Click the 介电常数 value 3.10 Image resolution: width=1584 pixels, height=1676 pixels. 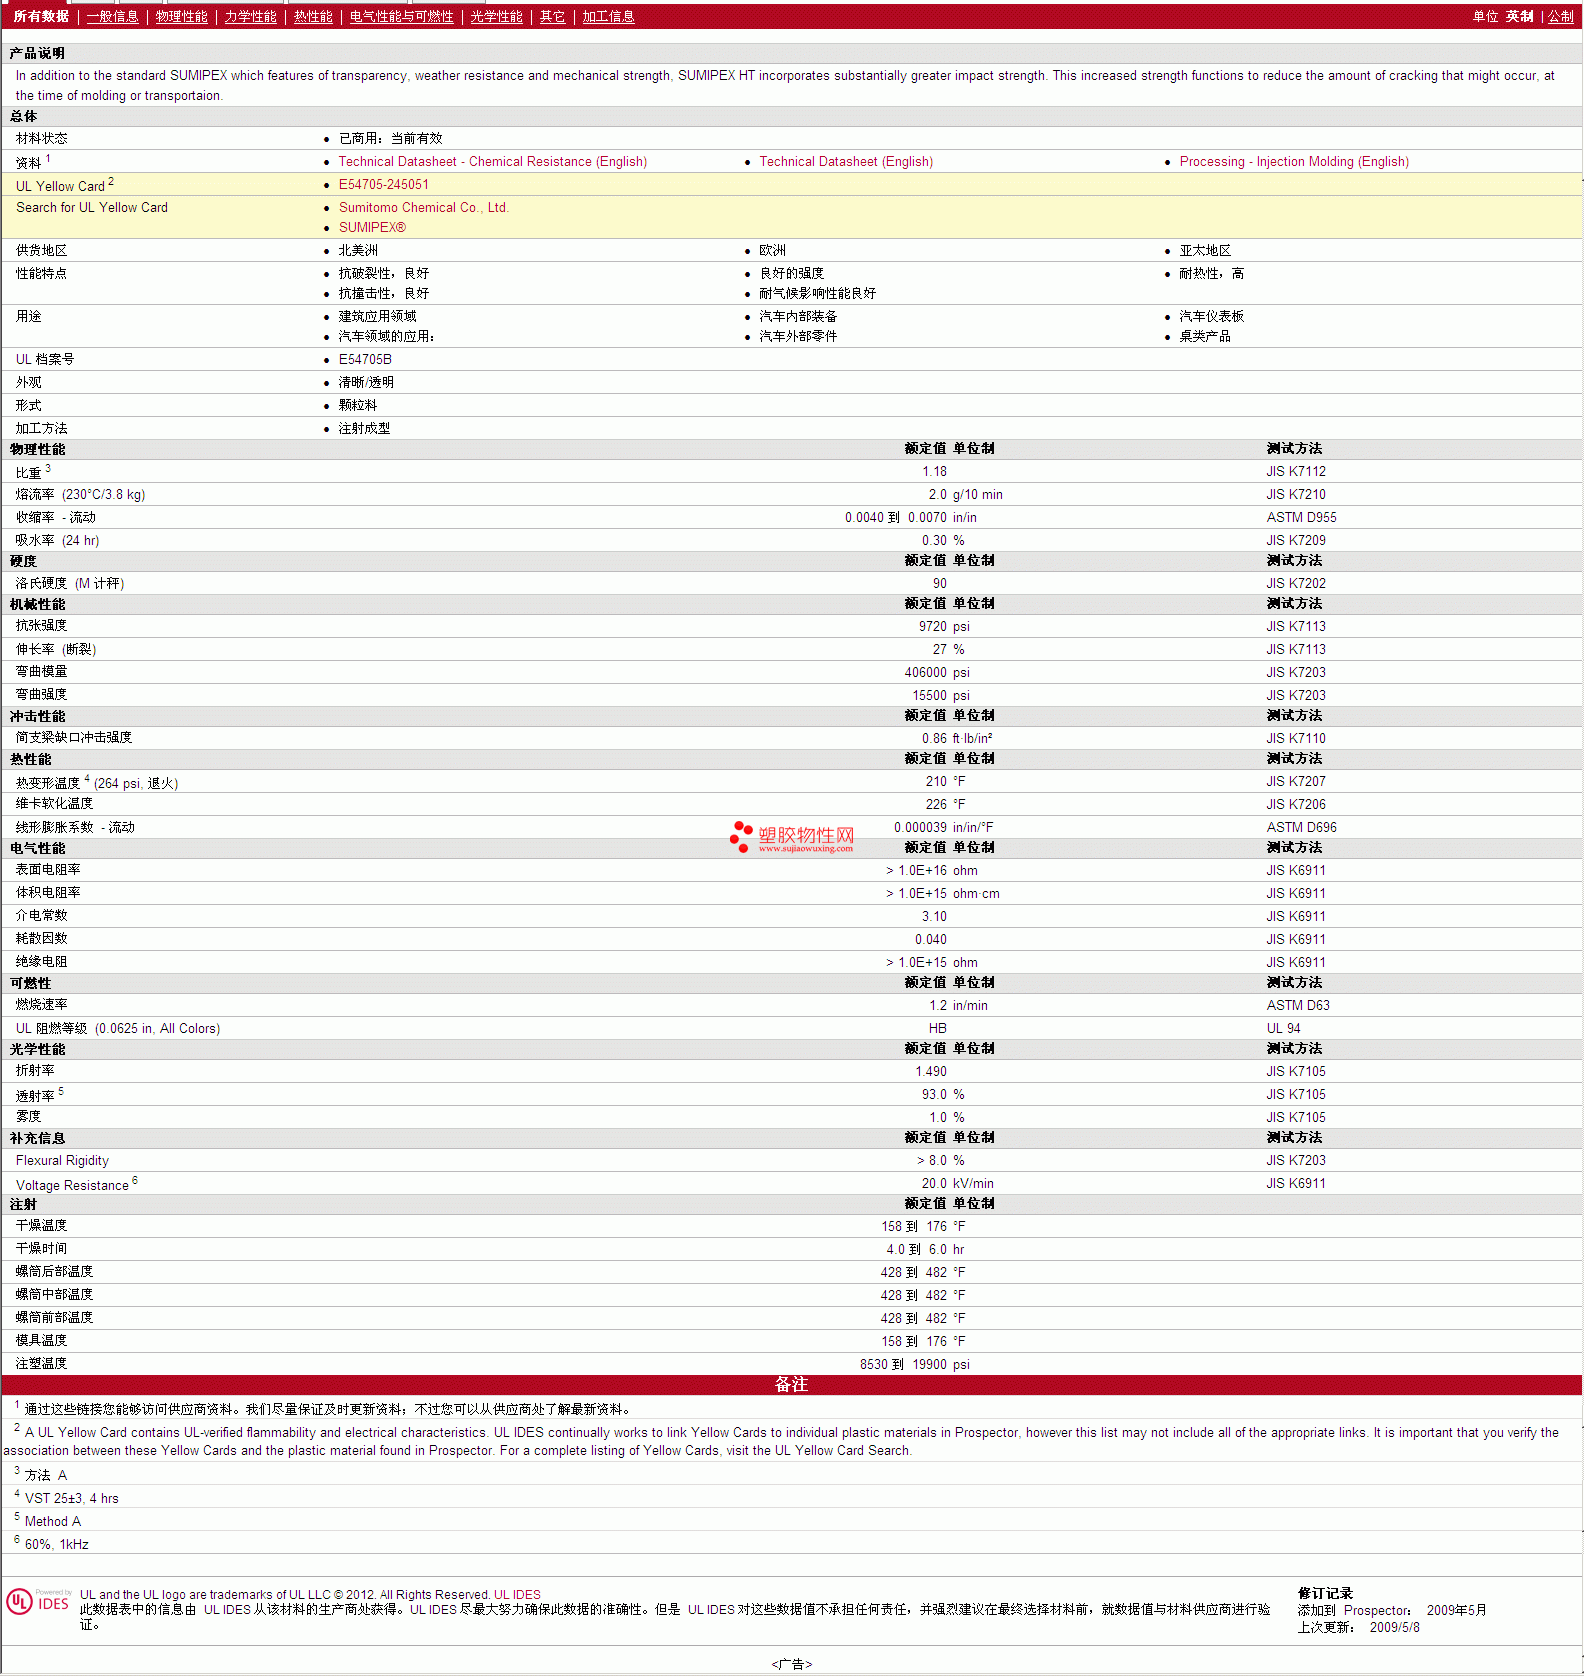[934, 917]
